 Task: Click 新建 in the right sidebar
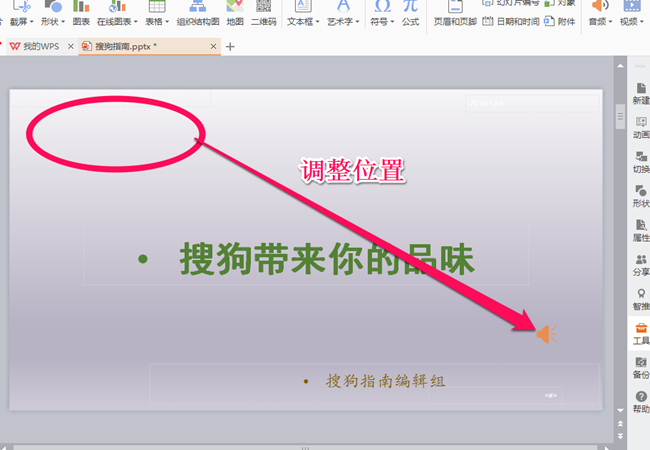pyautogui.click(x=641, y=94)
